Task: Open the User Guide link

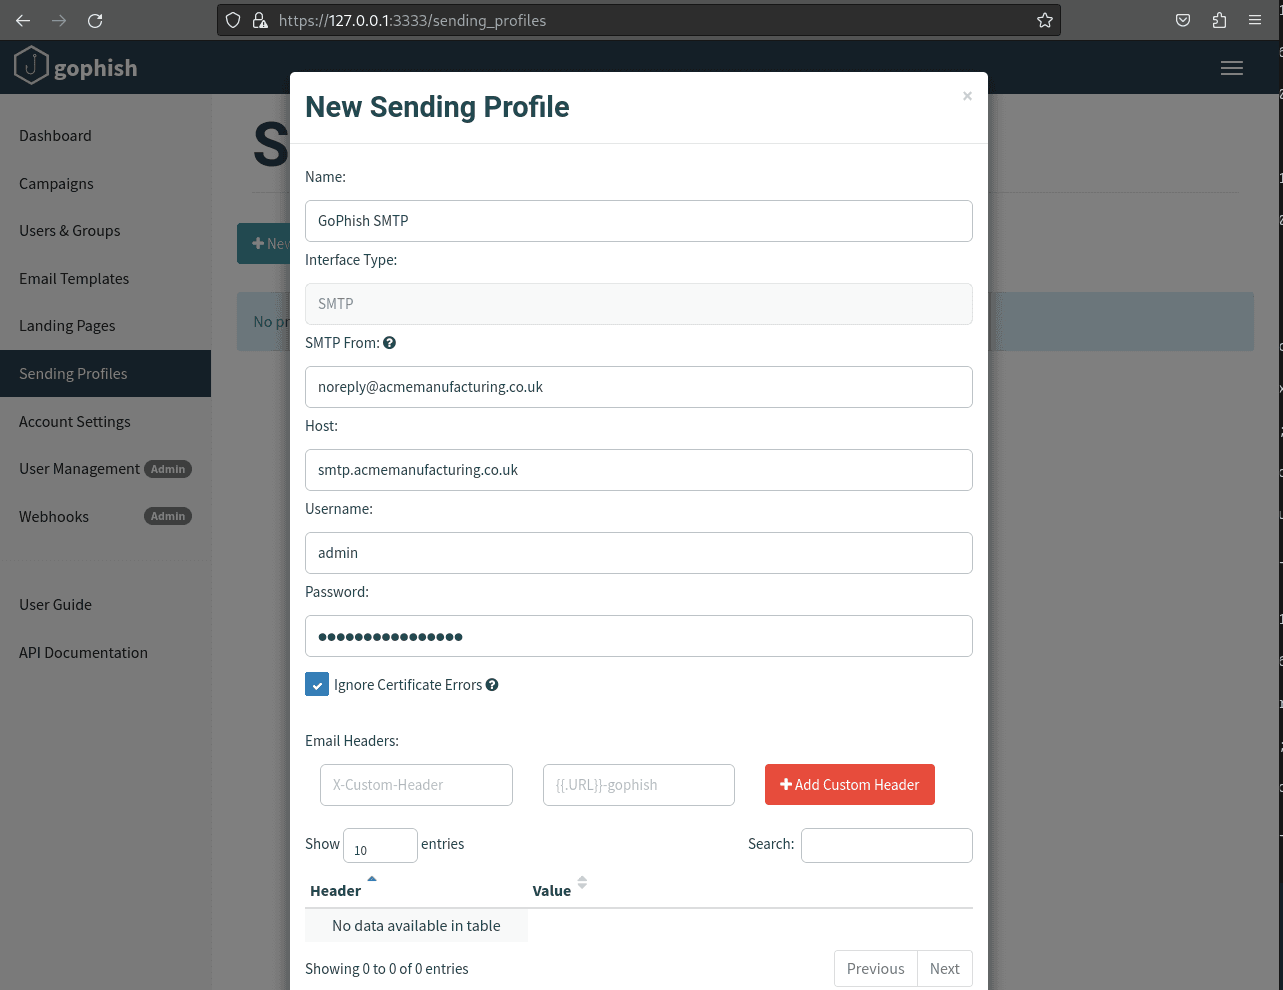Action: [x=55, y=605]
